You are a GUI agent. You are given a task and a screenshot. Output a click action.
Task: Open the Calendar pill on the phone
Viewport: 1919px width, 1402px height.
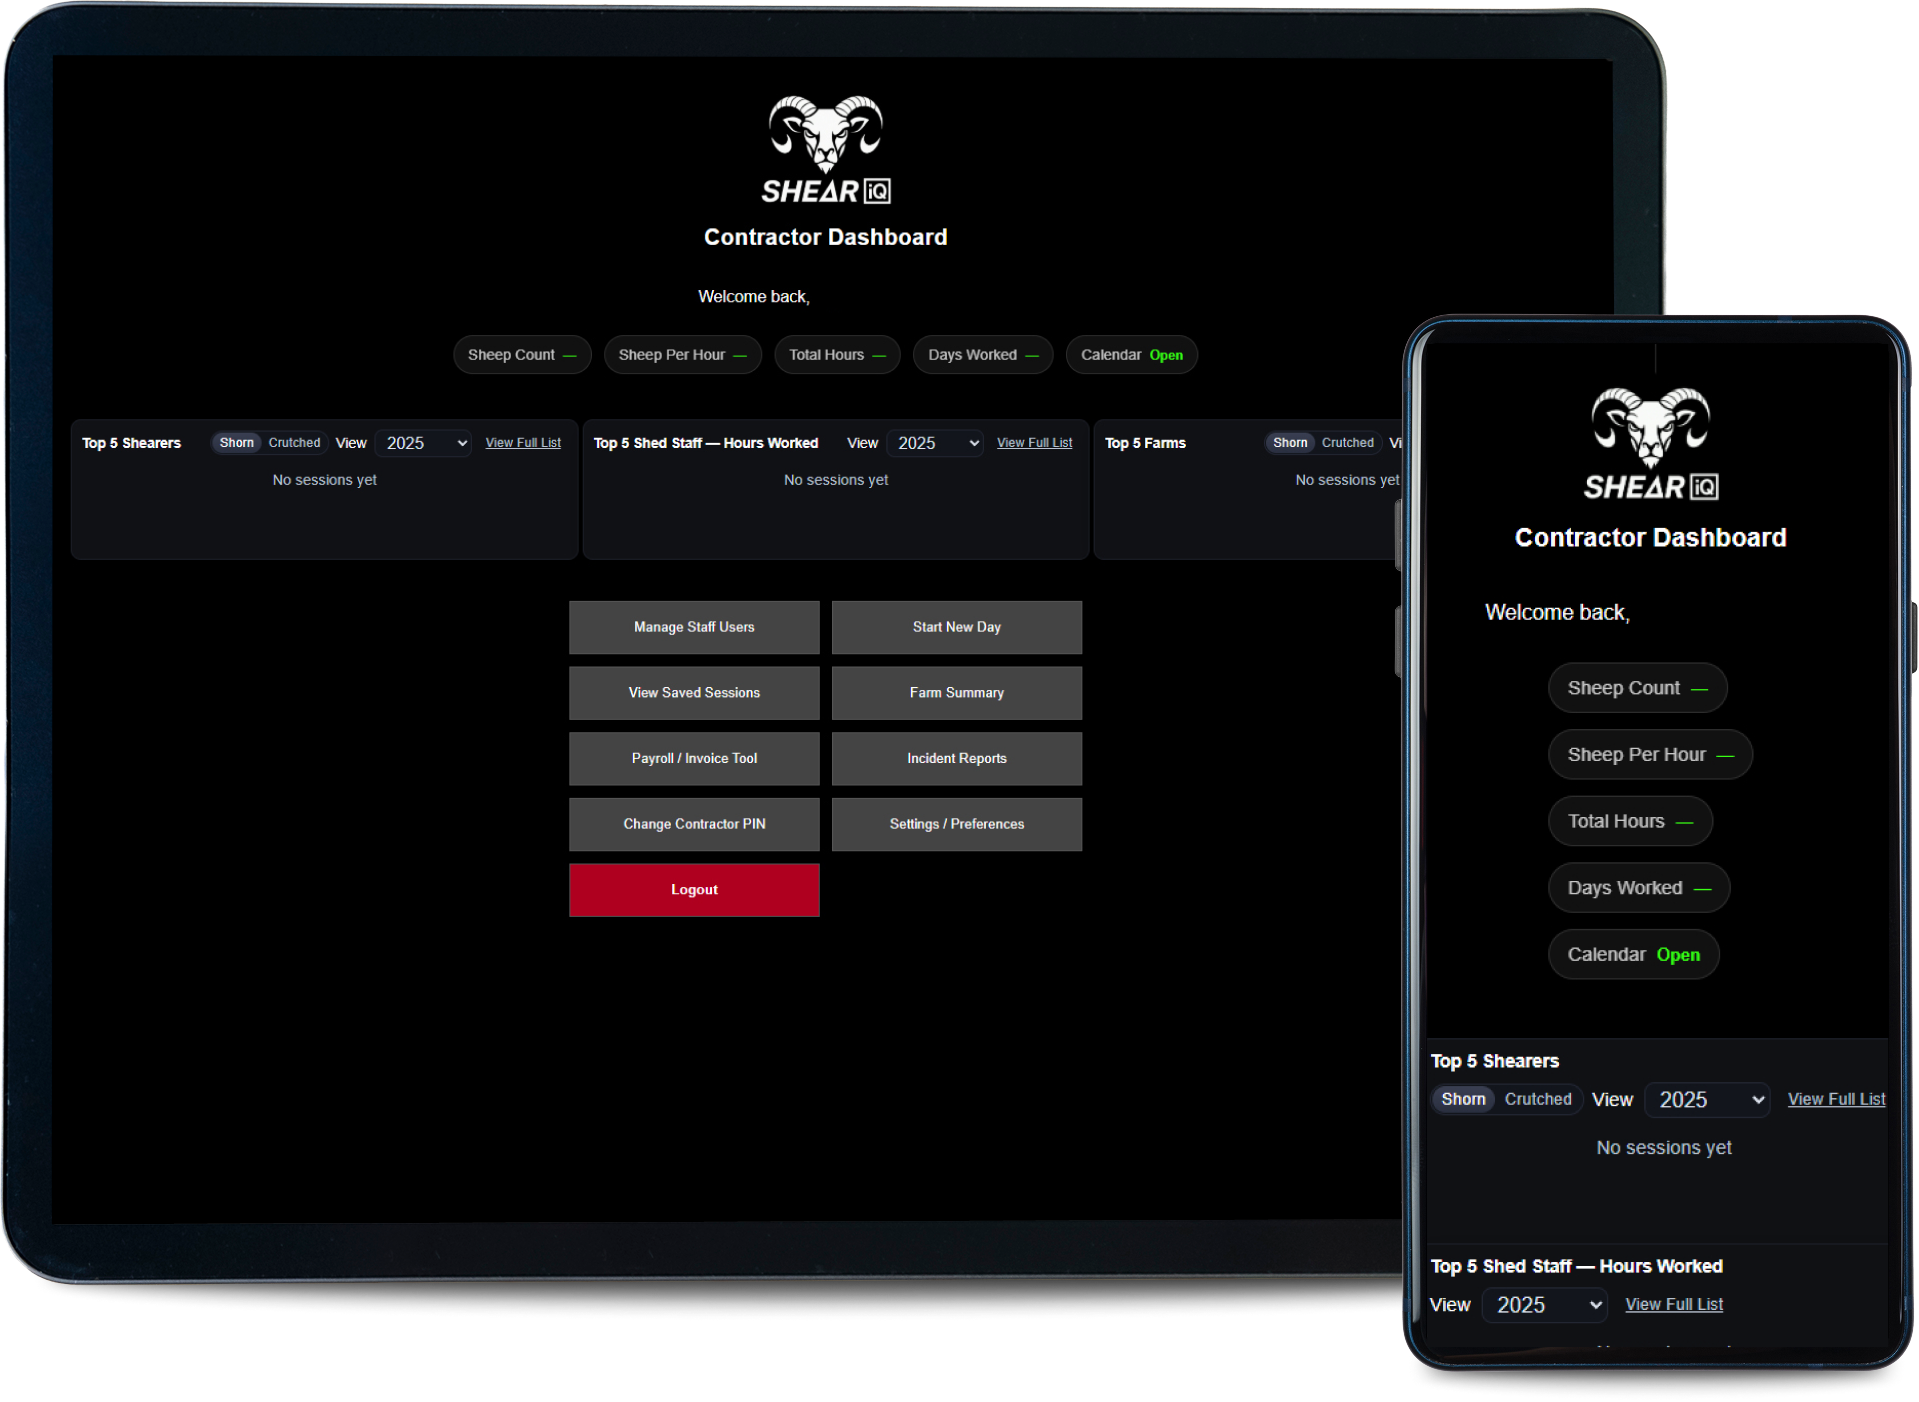1633,955
